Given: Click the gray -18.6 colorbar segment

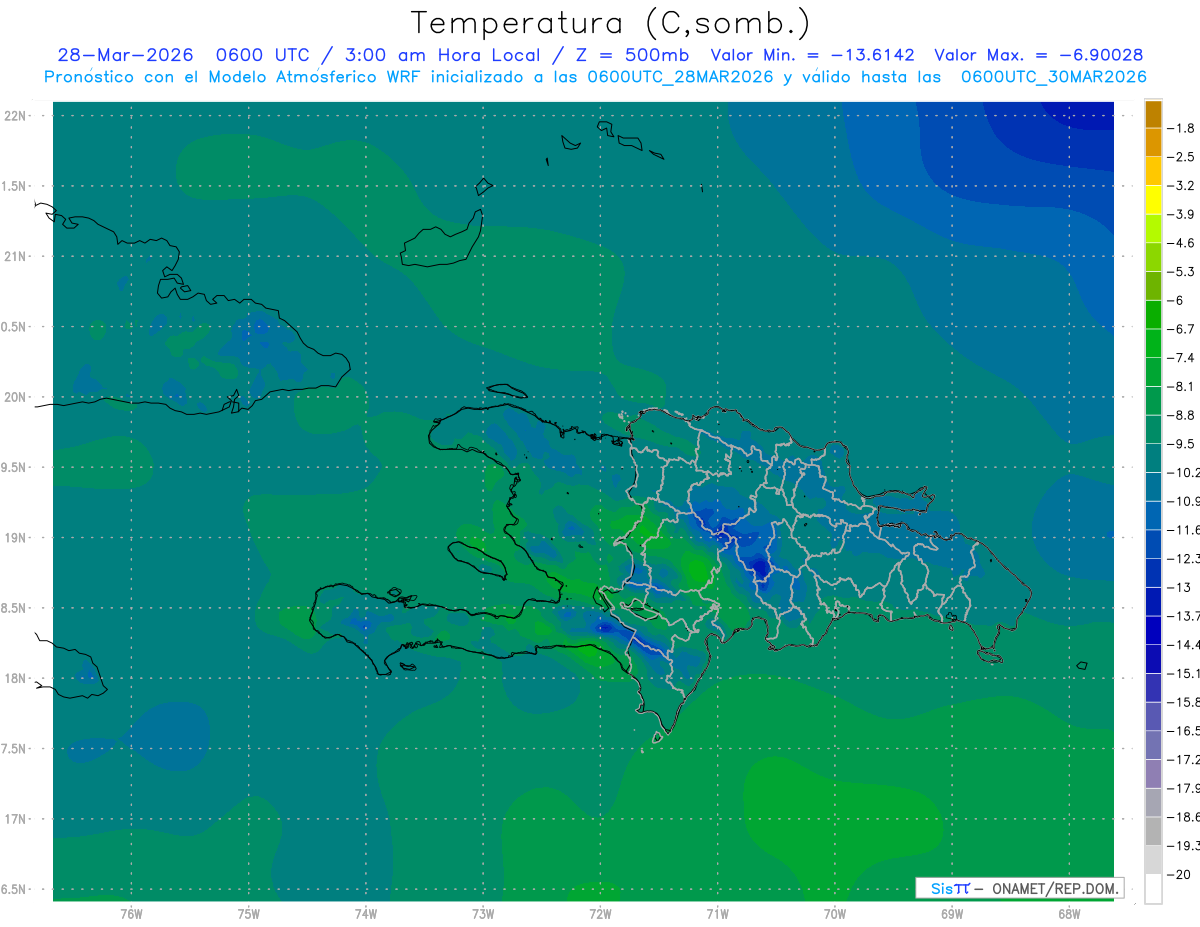Looking at the screenshot, I should (1153, 803).
